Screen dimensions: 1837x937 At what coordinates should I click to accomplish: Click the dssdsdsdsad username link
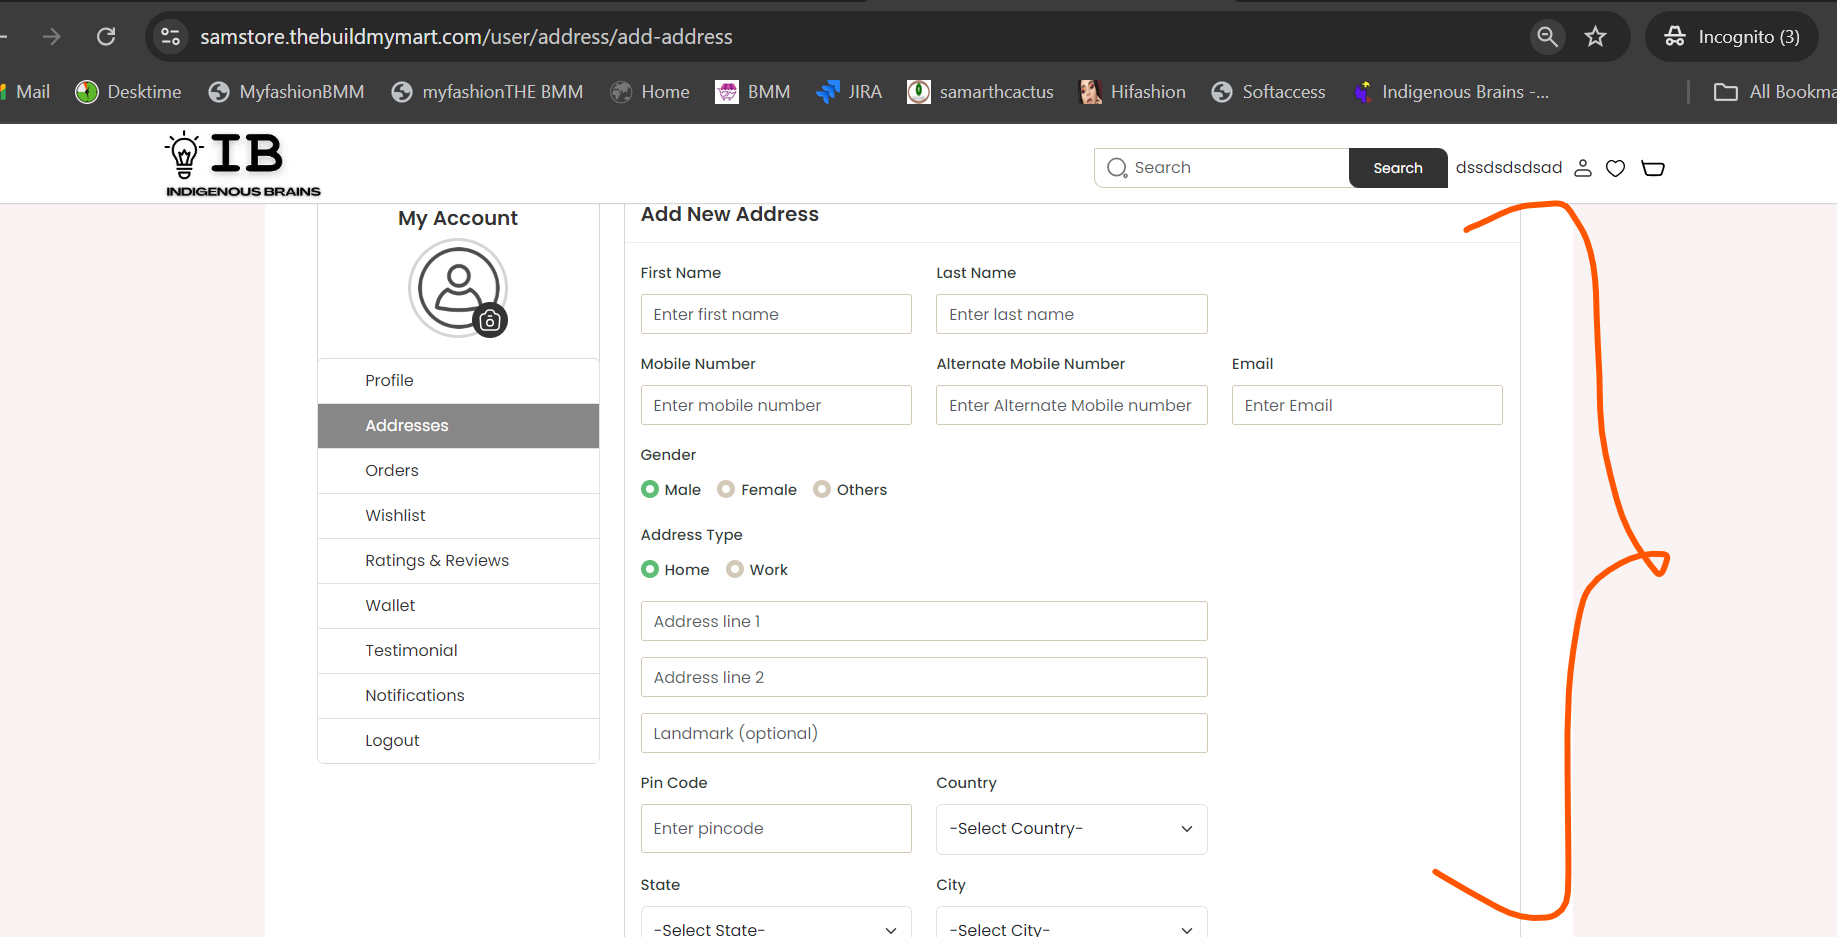pos(1509,168)
